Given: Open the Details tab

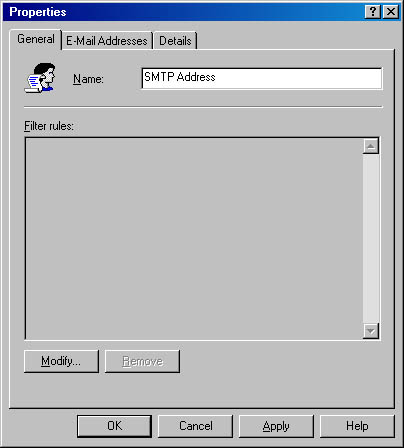Looking at the screenshot, I should pos(175,41).
